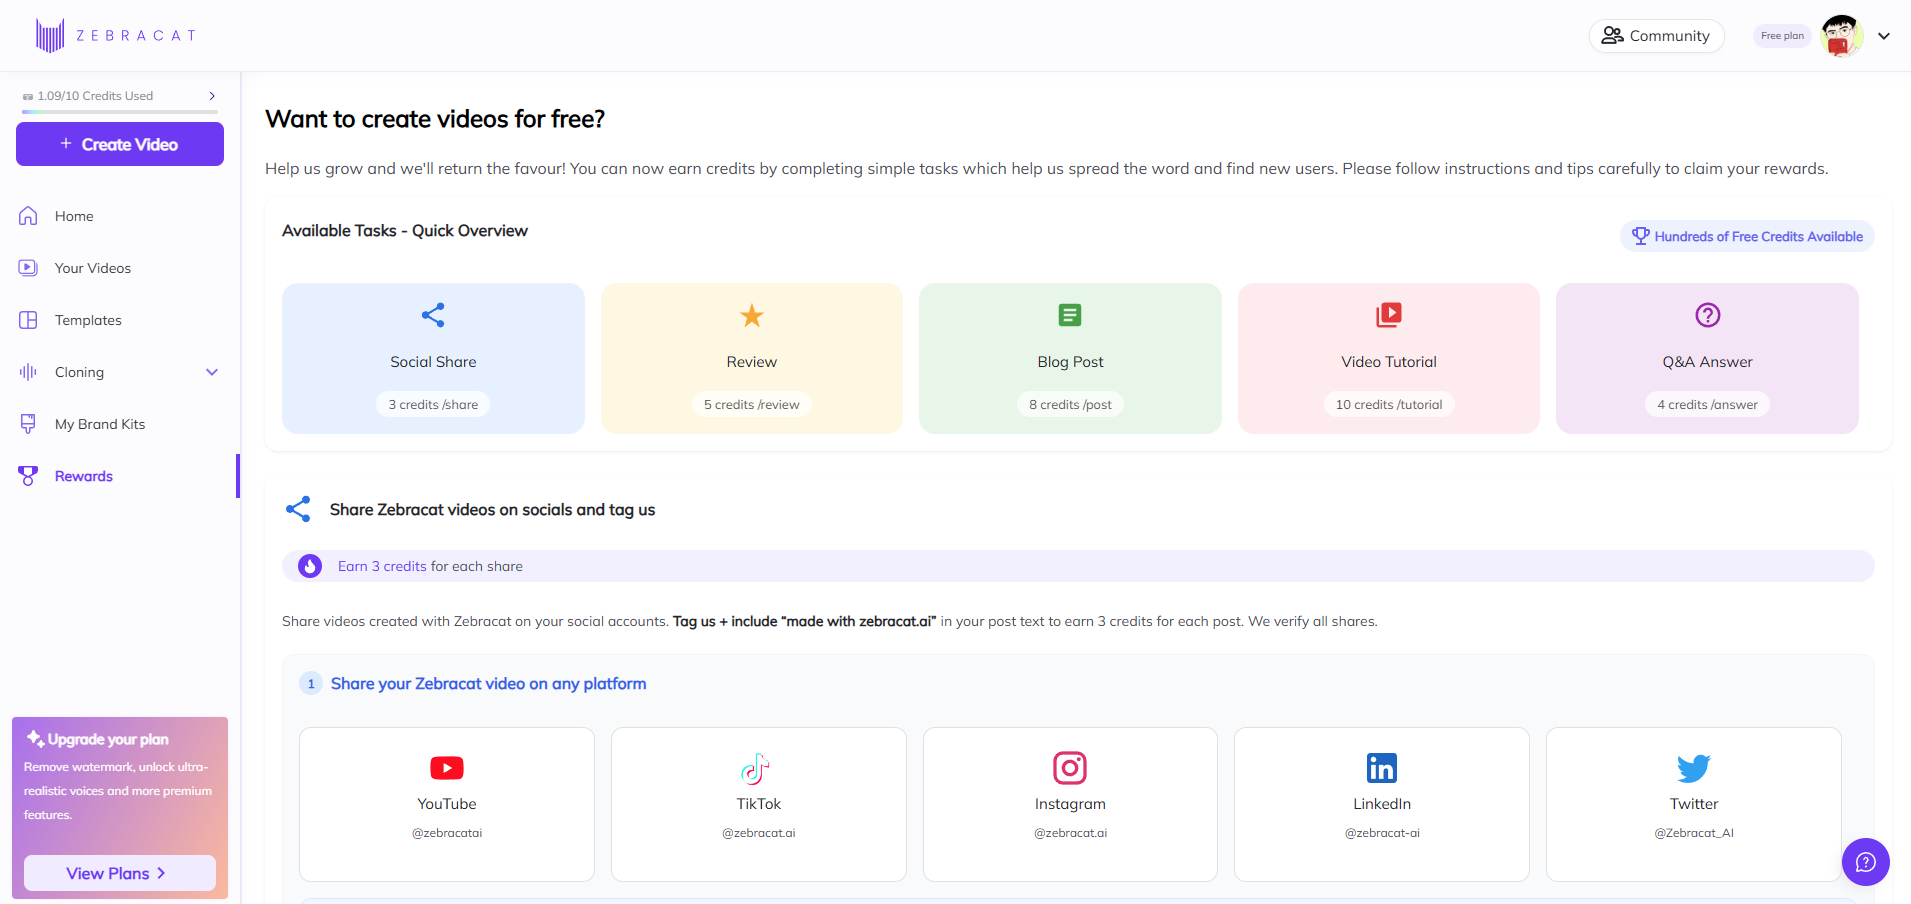Screen dimensions: 1911x904
Task: Open the LinkedIn @zebracat-ai card
Action: pyautogui.click(x=1382, y=804)
